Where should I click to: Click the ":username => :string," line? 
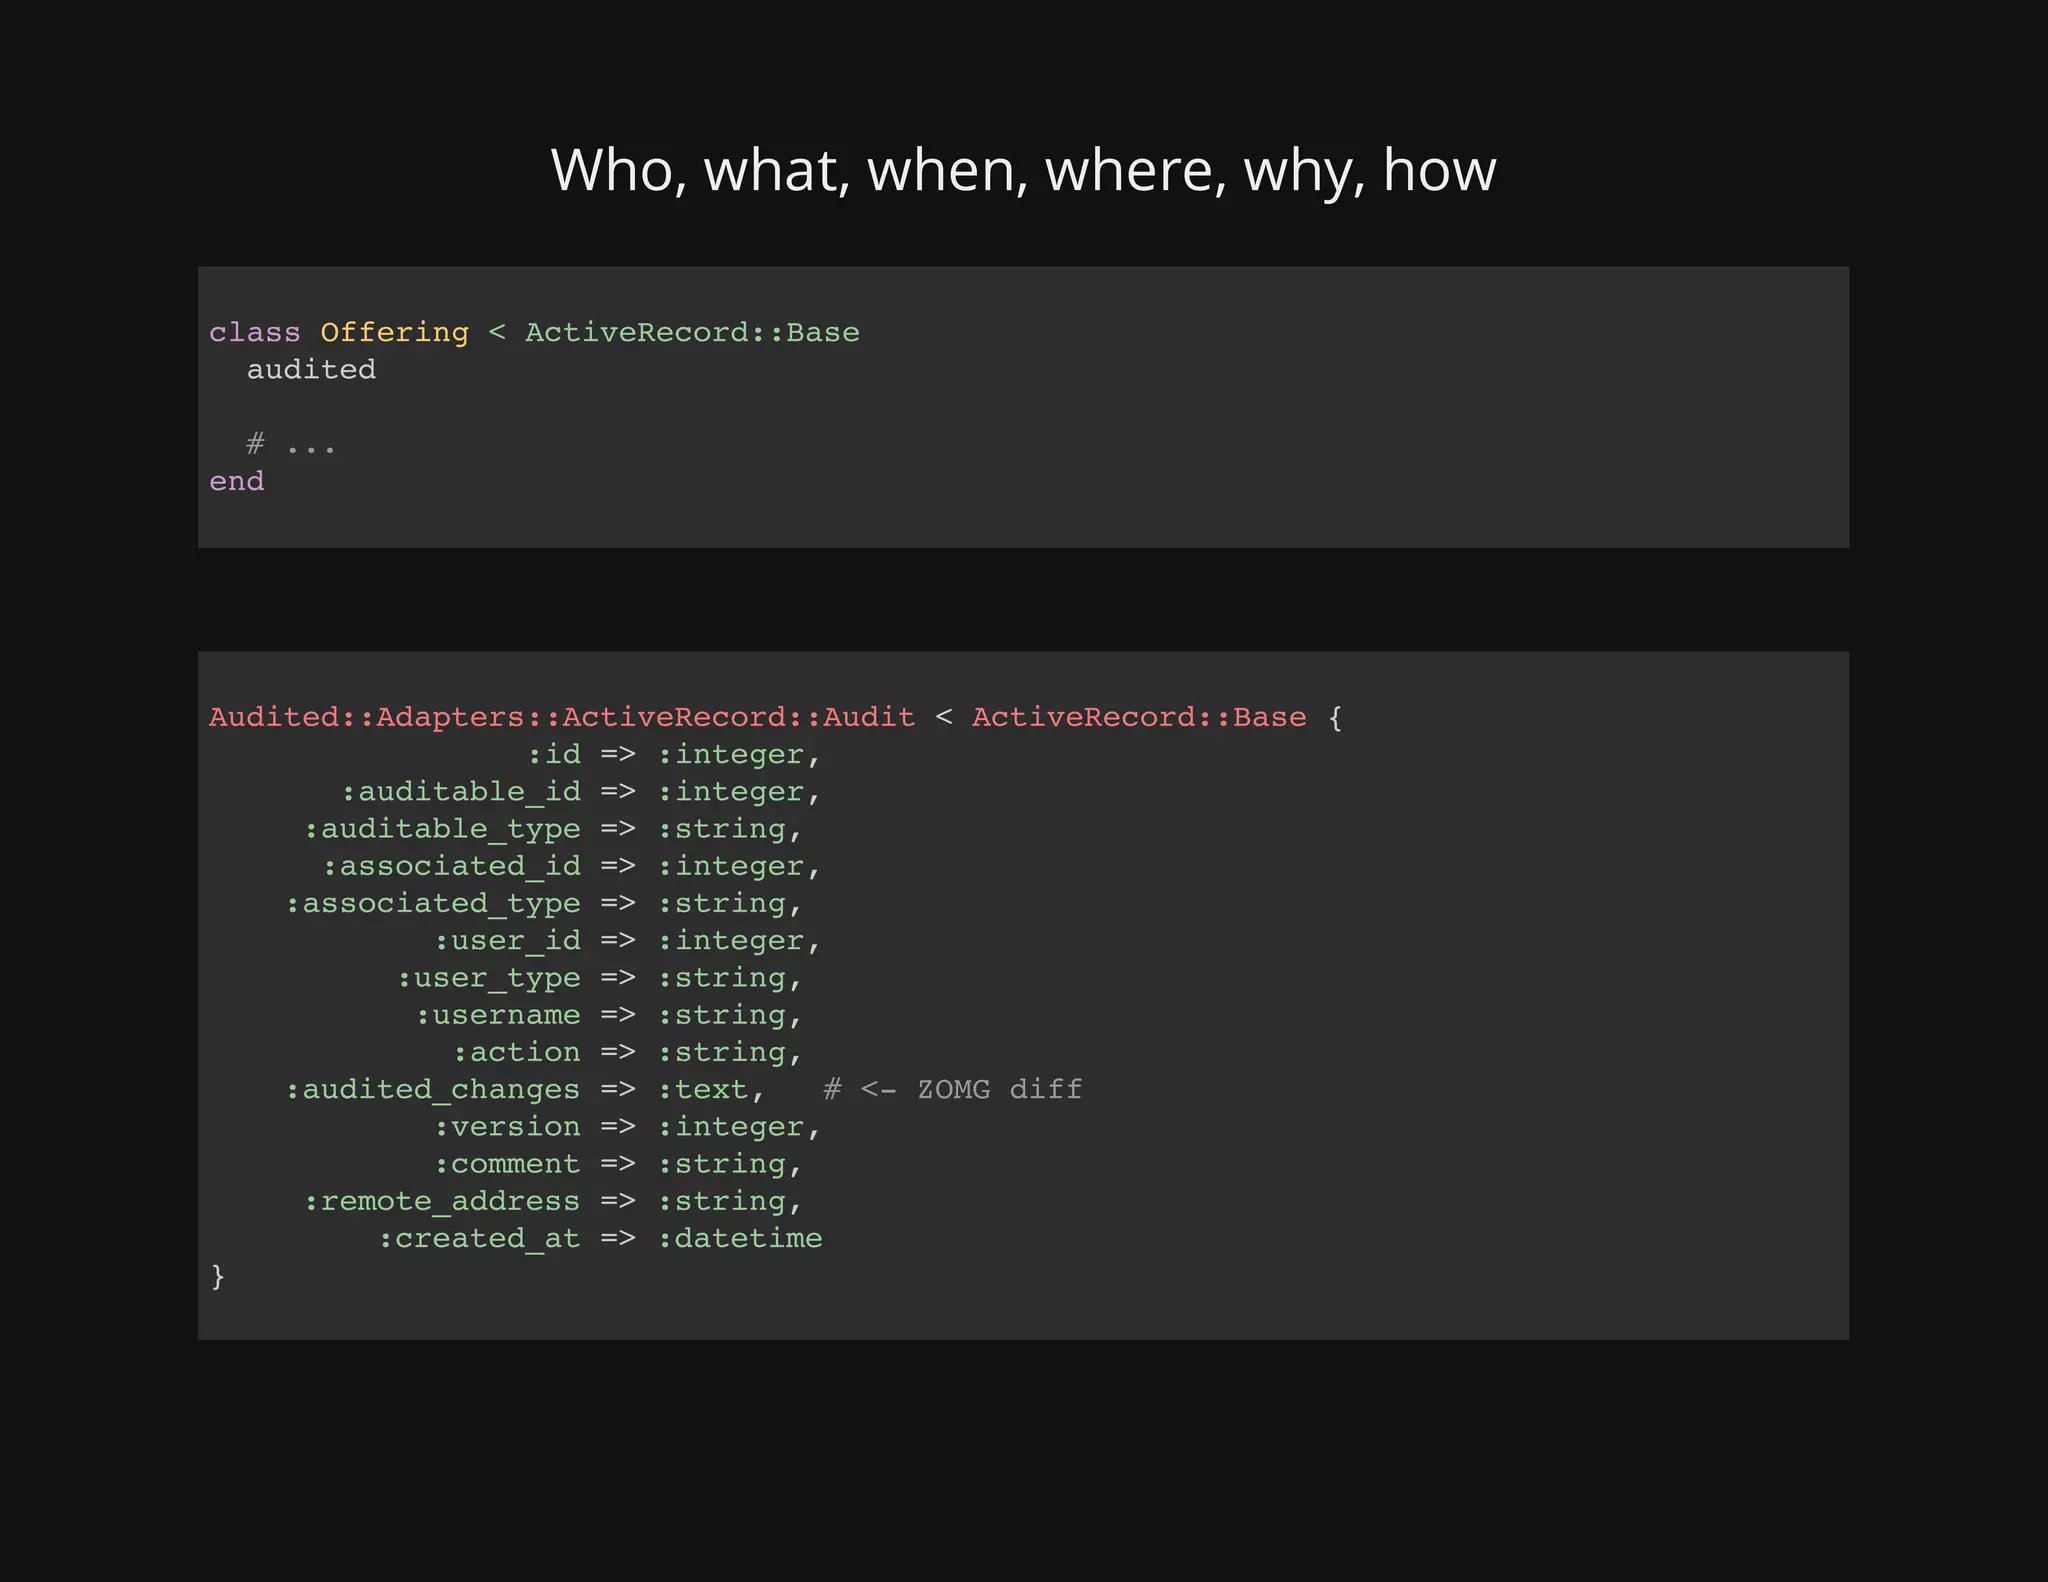(609, 1015)
